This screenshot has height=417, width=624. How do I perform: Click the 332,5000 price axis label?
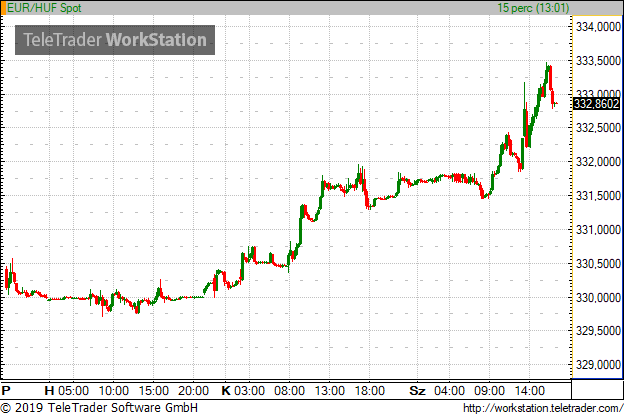(598, 128)
